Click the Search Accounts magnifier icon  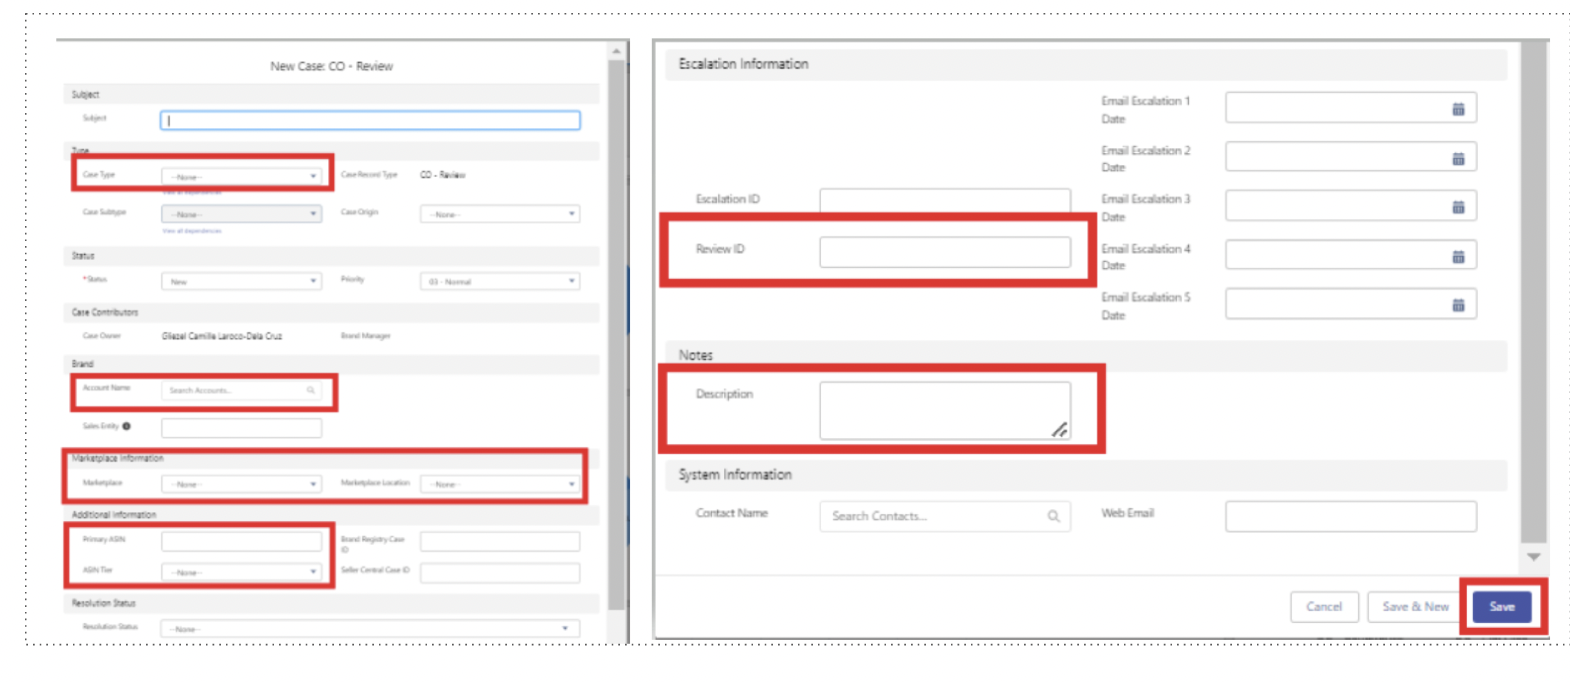pos(311,390)
